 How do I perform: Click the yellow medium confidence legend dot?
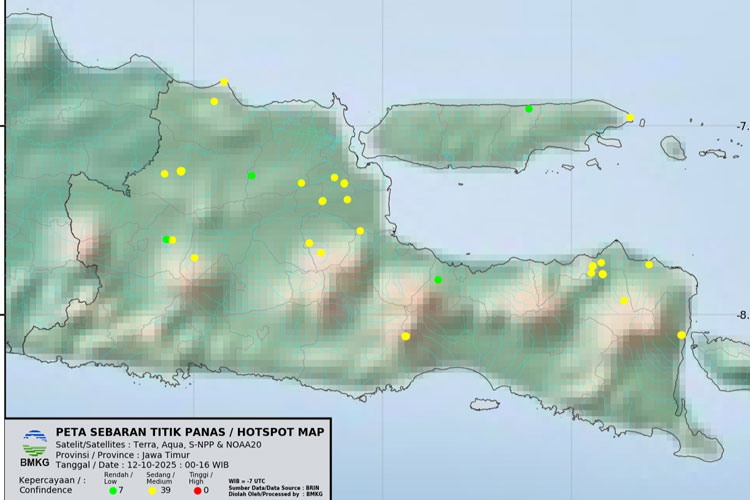pos(153,490)
